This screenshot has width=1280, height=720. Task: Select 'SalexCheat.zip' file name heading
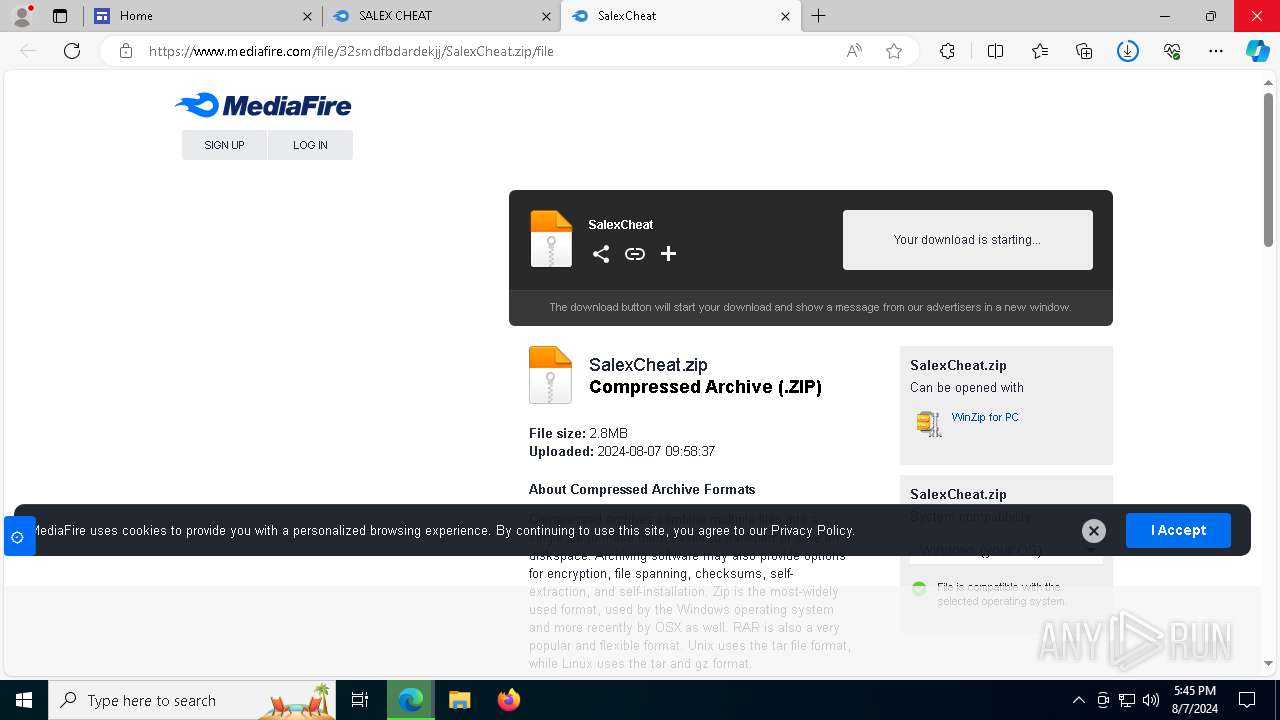[648, 365]
